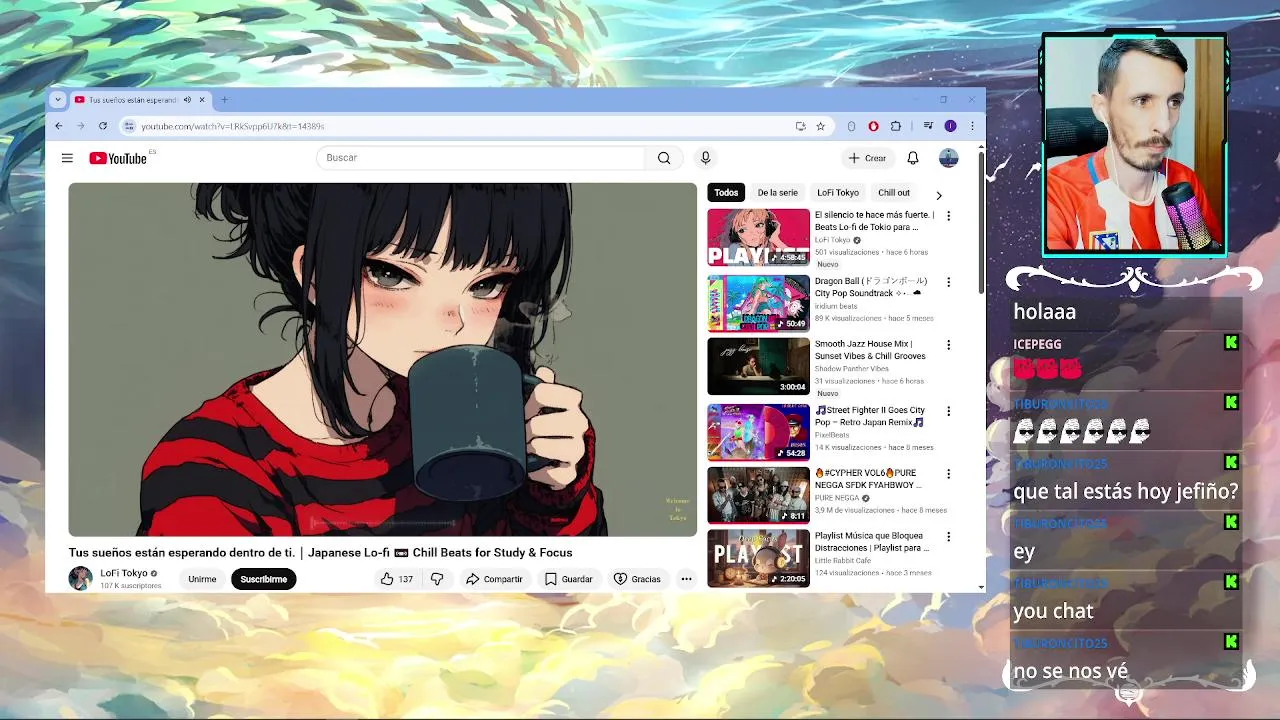Click the Crear button
1280x720 pixels.
[x=867, y=158]
